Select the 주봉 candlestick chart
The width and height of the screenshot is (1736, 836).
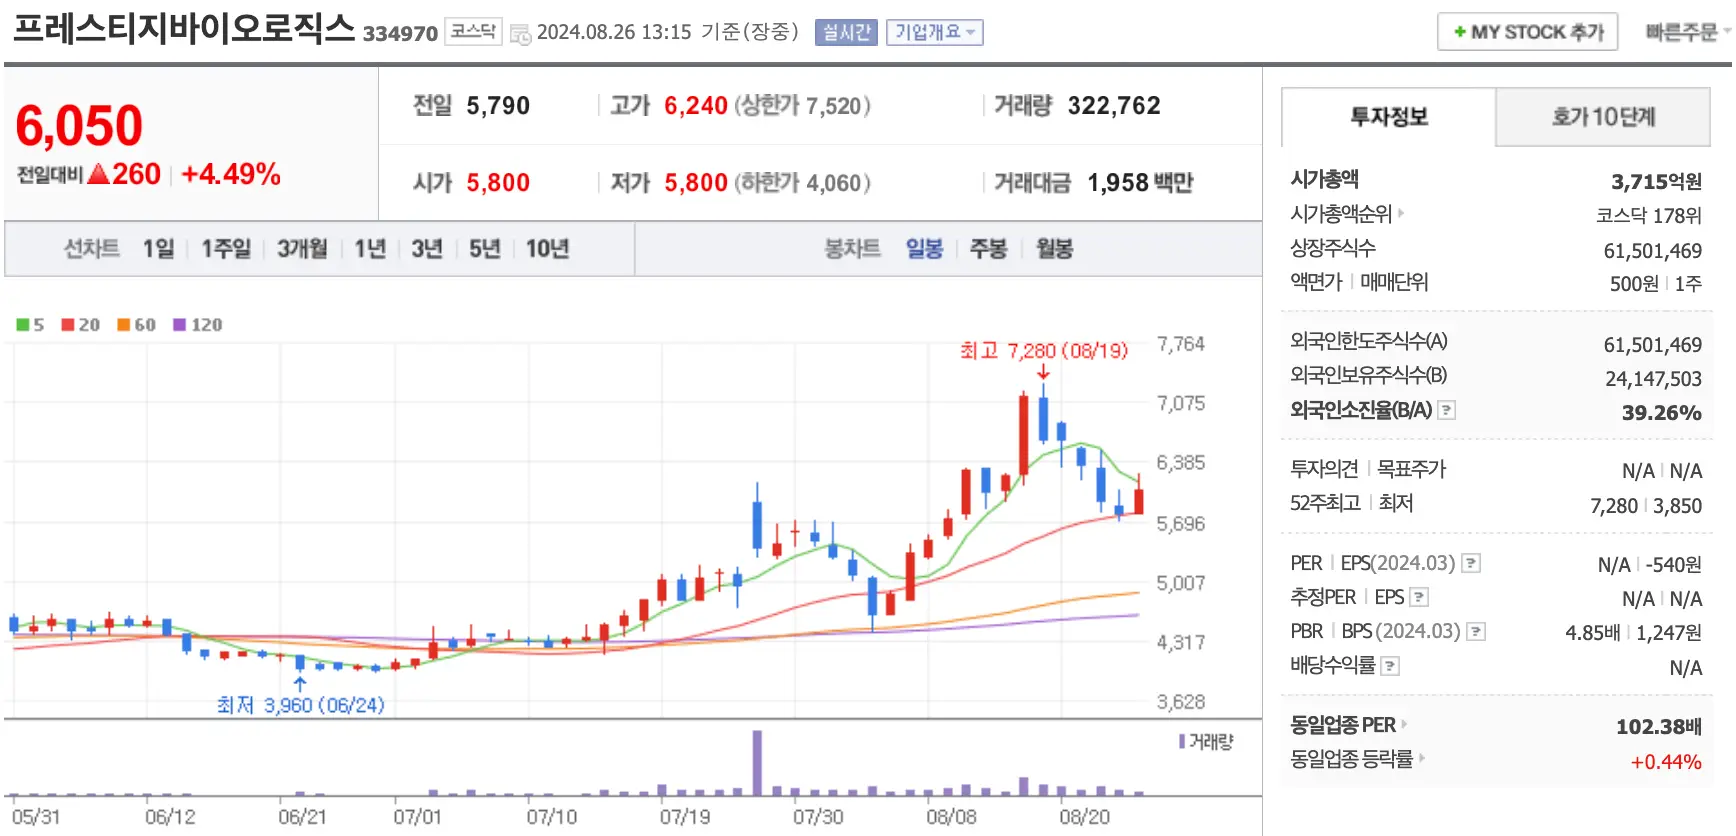(988, 248)
